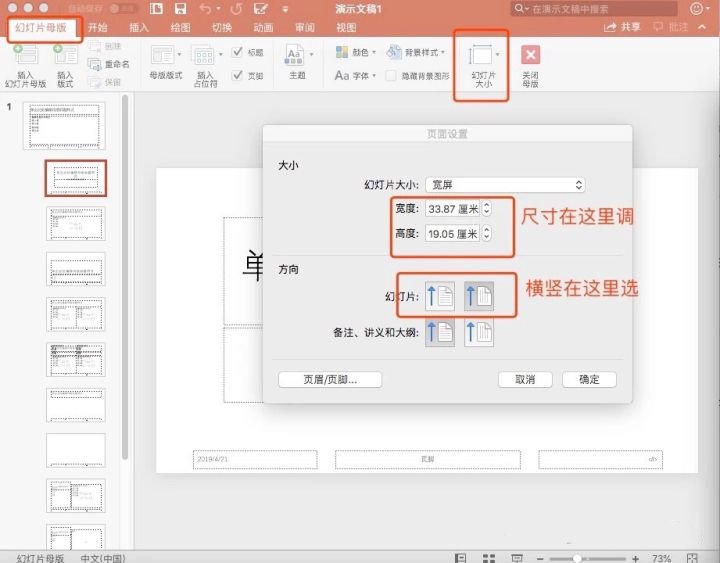Screen dimensions: 720x563
Task: Switch to the 插入 (Insert) tab
Action: point(139,28)
